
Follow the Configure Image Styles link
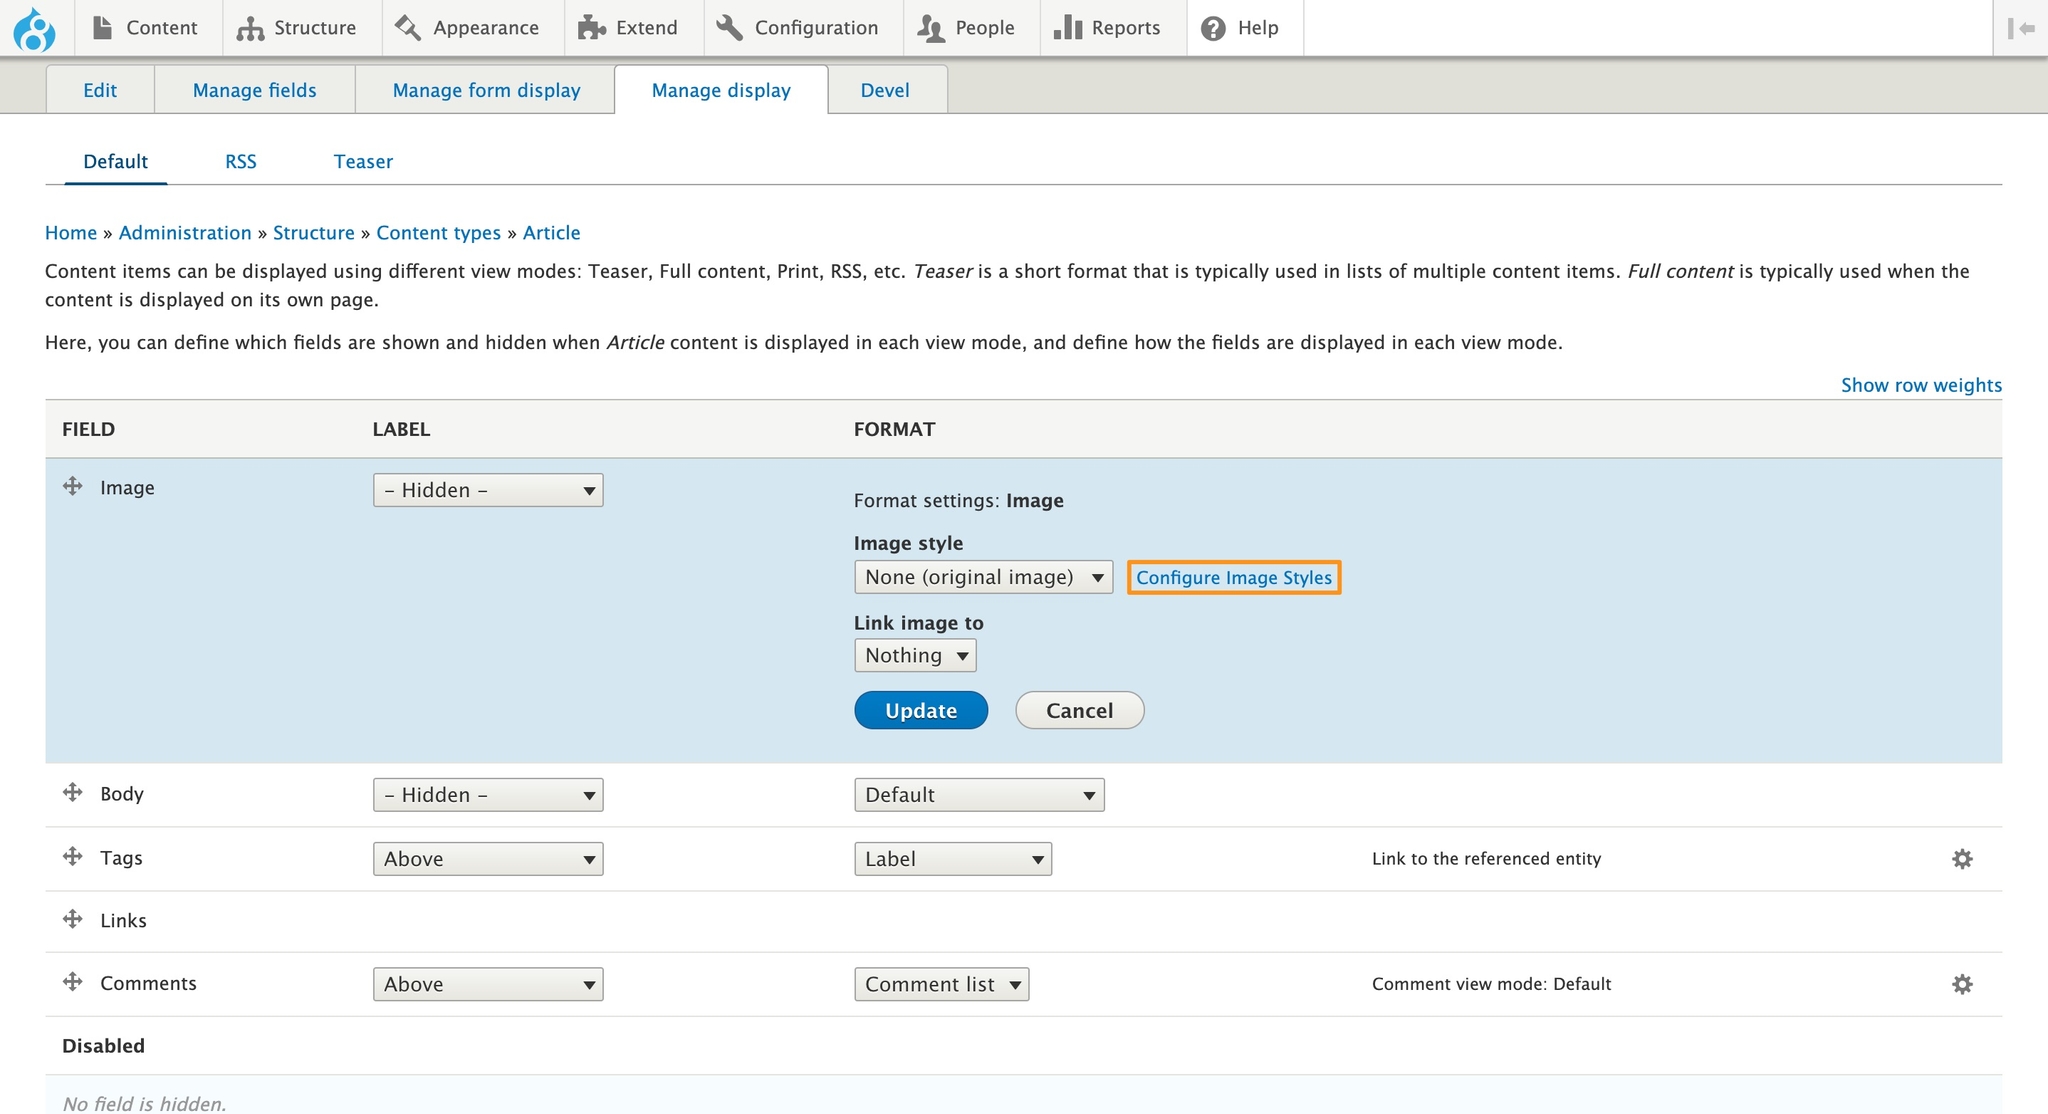pyautogui.click(x=1233, y=578)
